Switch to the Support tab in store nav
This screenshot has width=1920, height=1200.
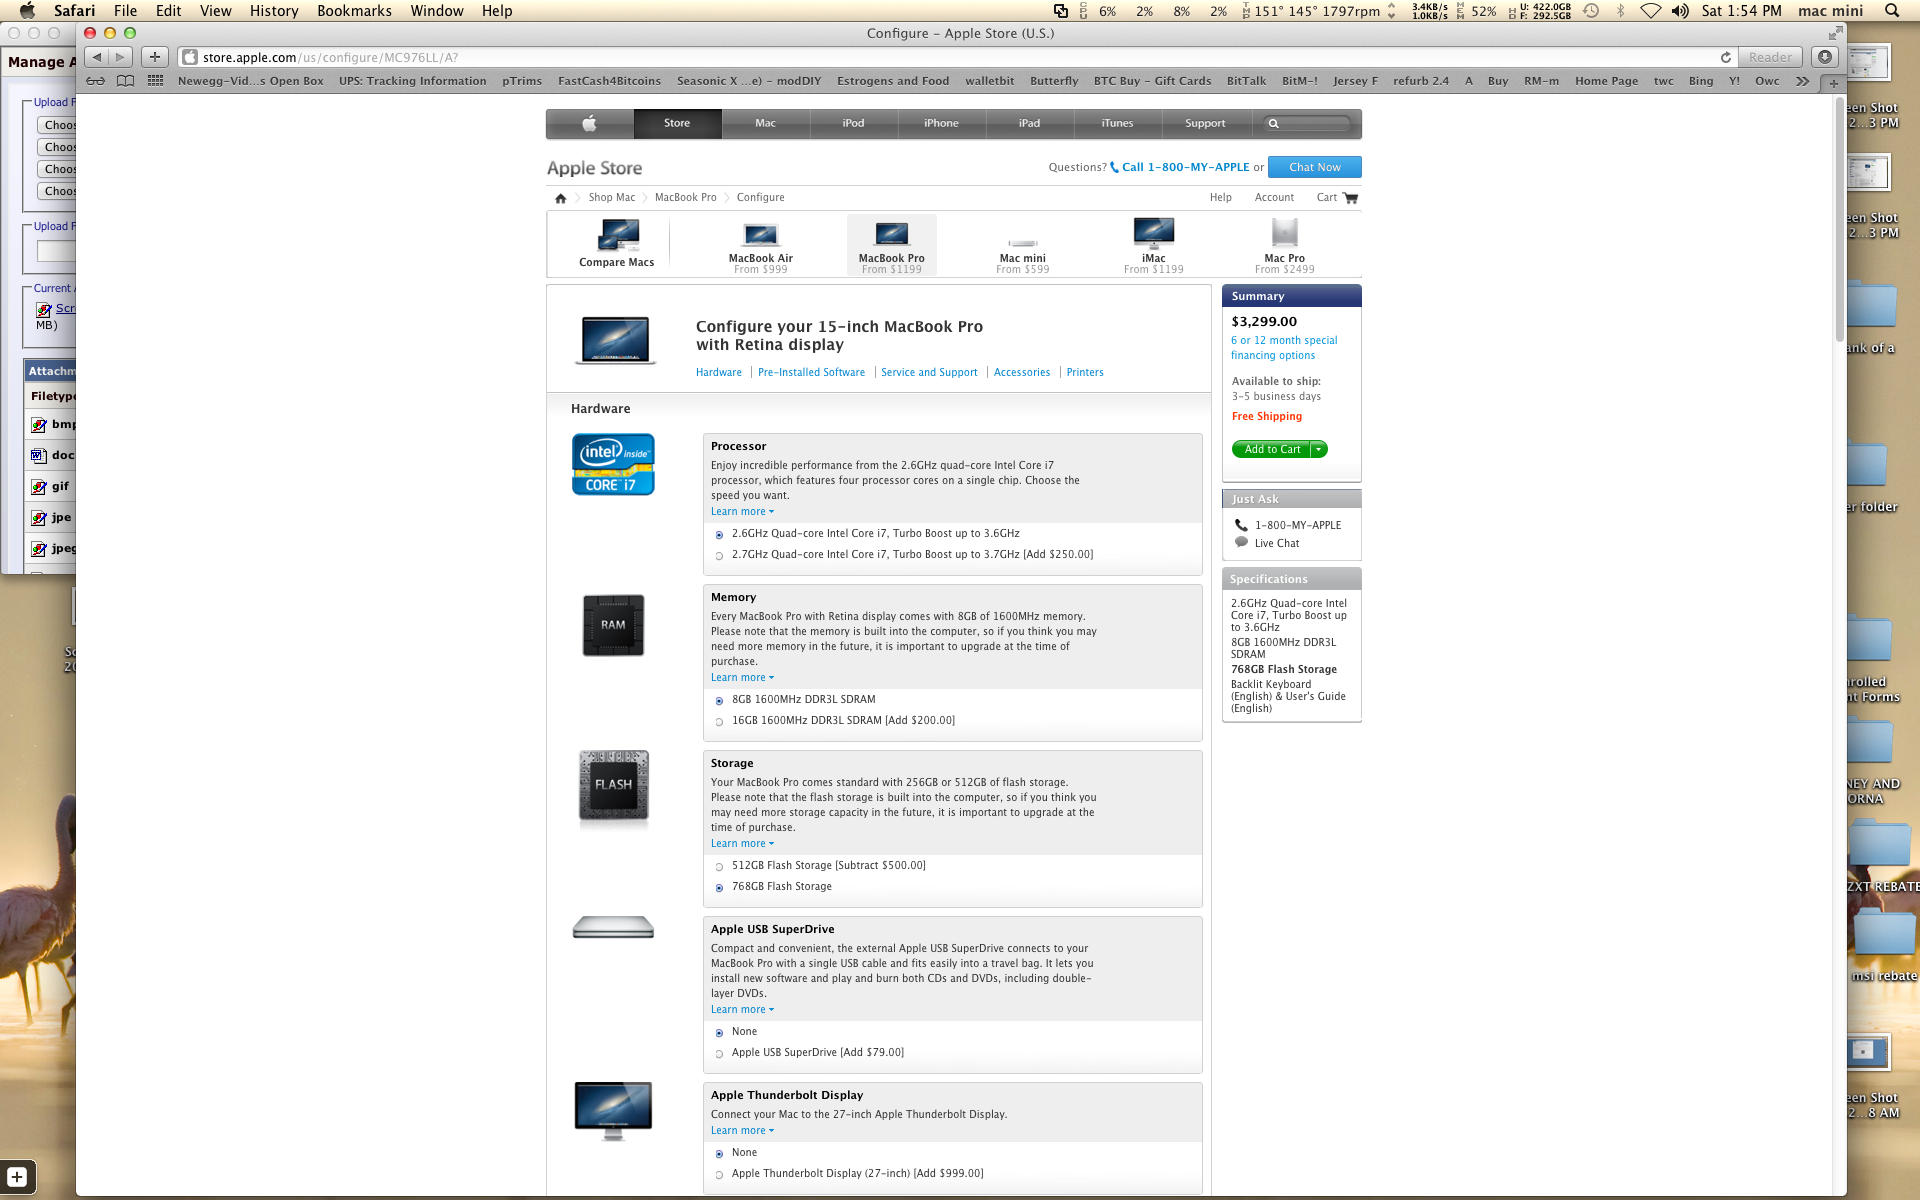1205,123
